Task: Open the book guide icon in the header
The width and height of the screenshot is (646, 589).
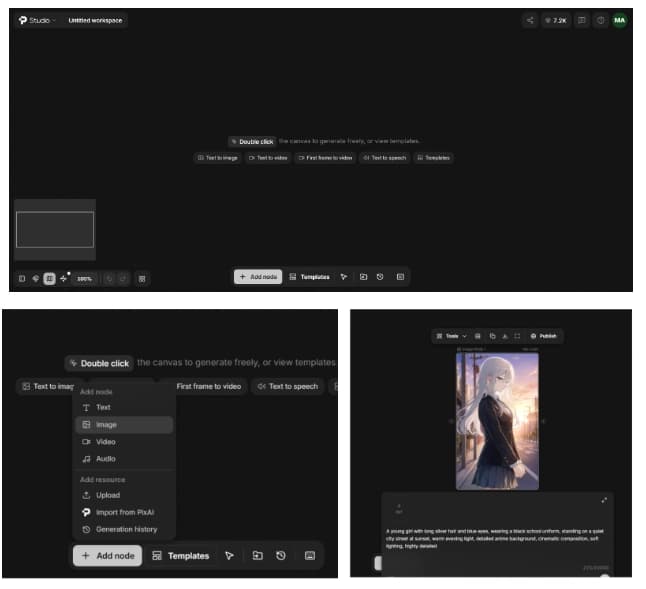Action: click(x=581, y=20)
